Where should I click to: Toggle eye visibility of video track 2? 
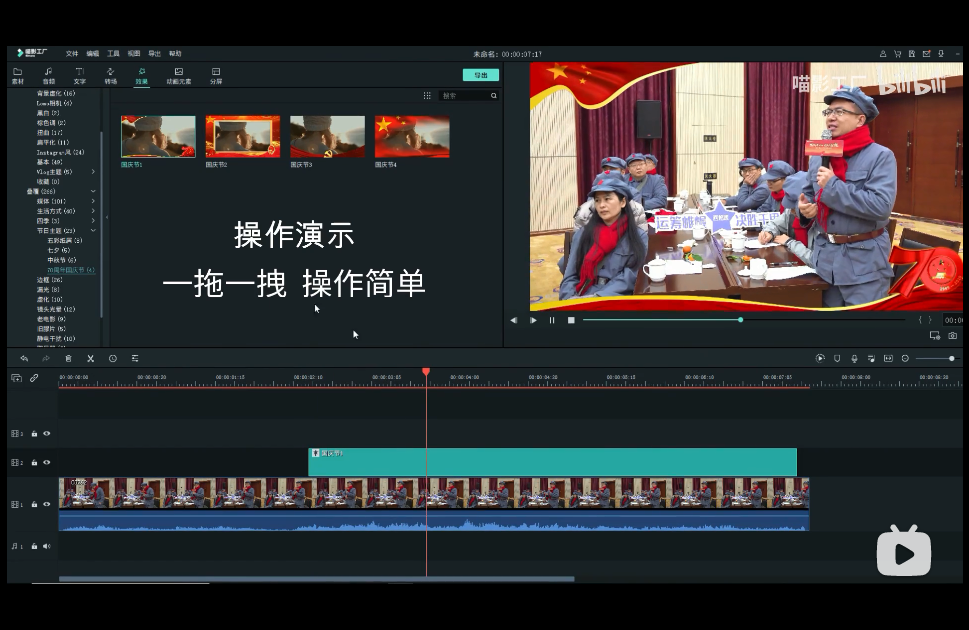[x=46, y=463]
